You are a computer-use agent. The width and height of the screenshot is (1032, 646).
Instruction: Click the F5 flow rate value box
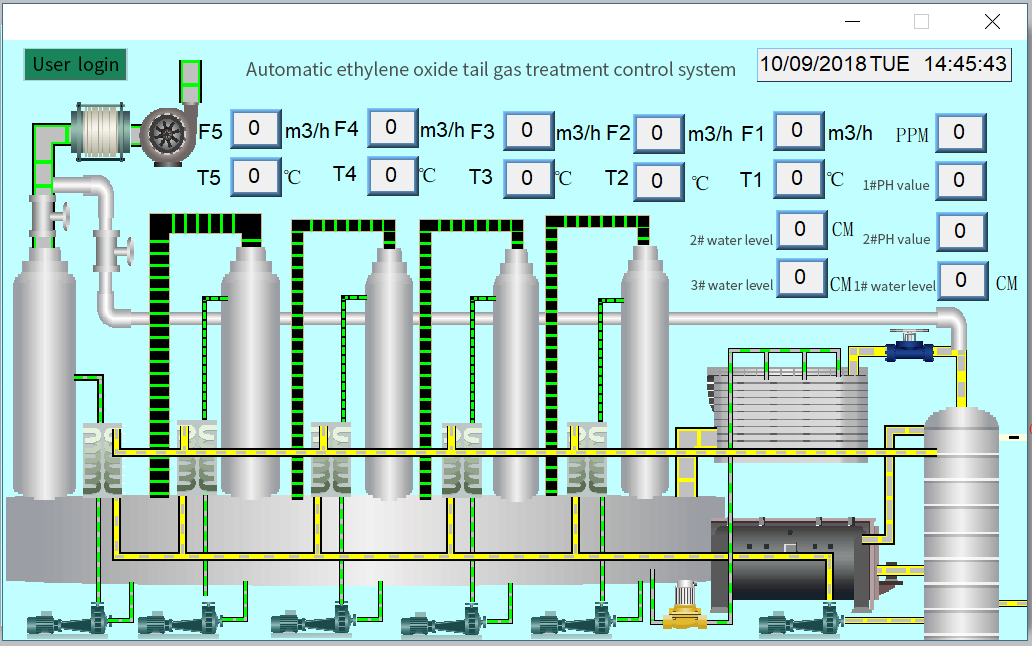click(255, 129)
